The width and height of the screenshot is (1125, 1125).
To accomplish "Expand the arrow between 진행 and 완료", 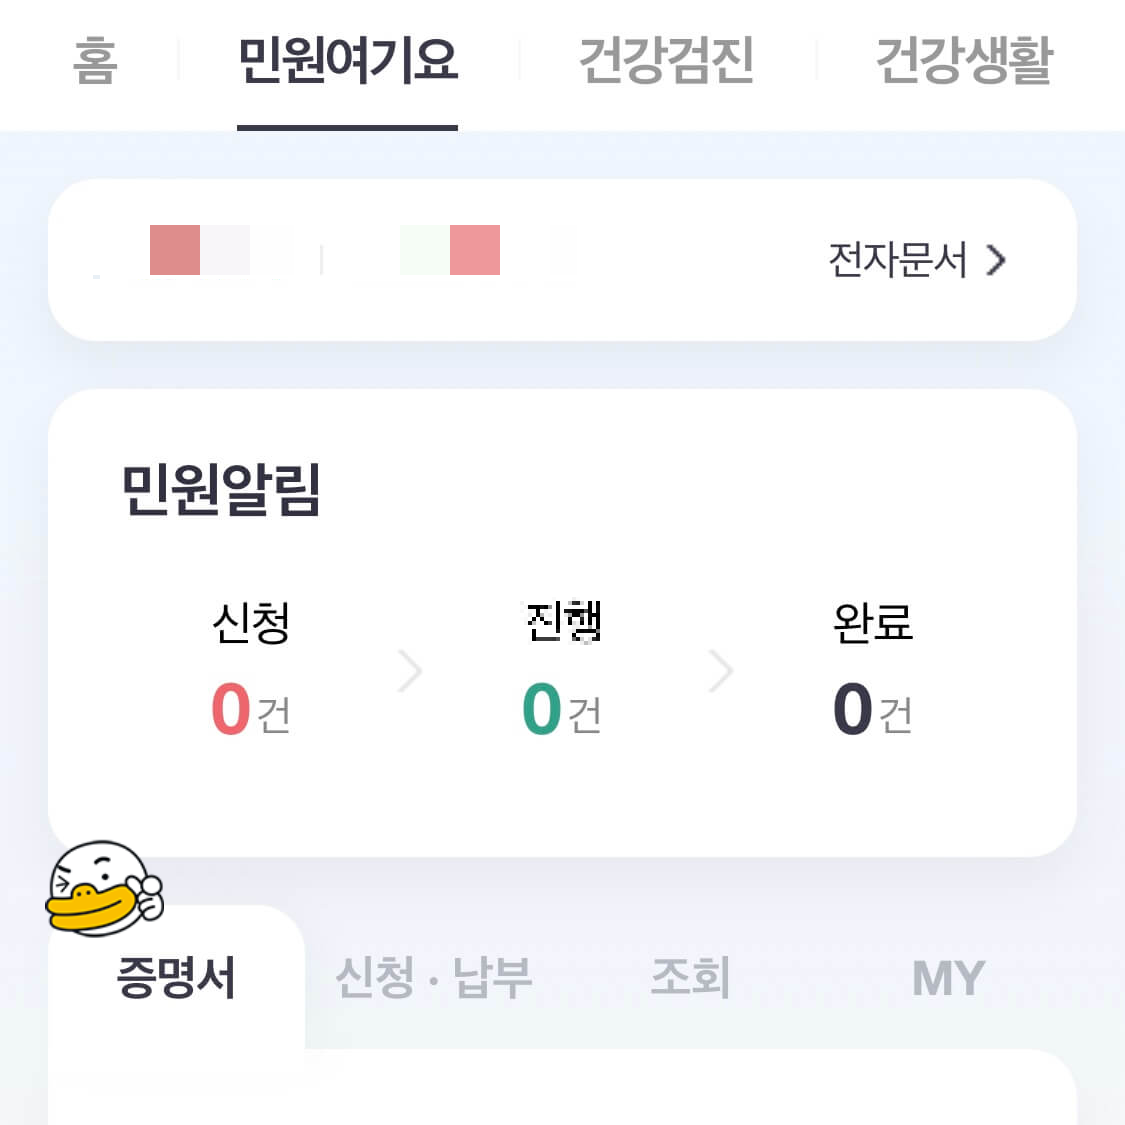I will [x=720, y=670].
